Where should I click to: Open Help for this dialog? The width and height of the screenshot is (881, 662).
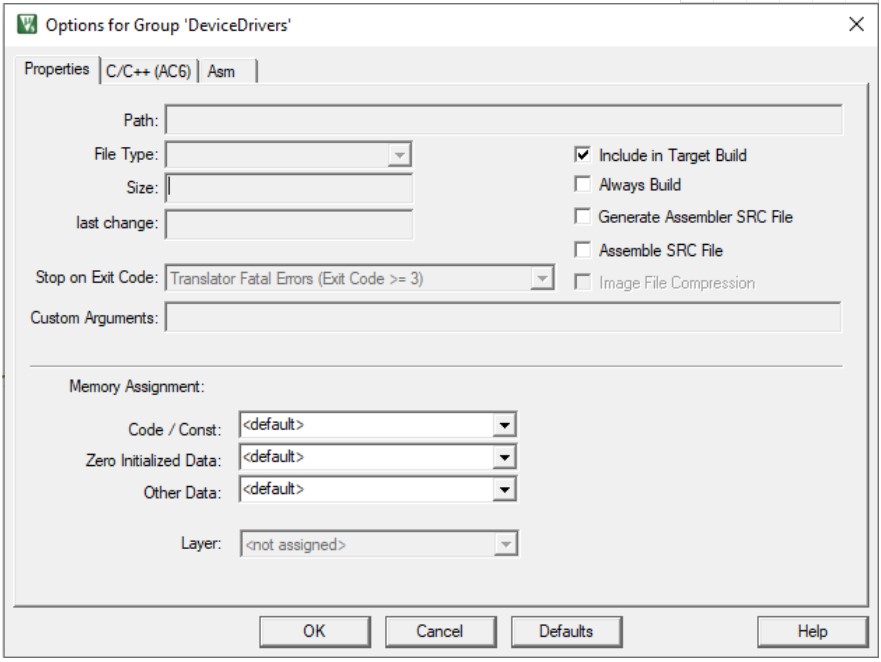coord(812,631)
